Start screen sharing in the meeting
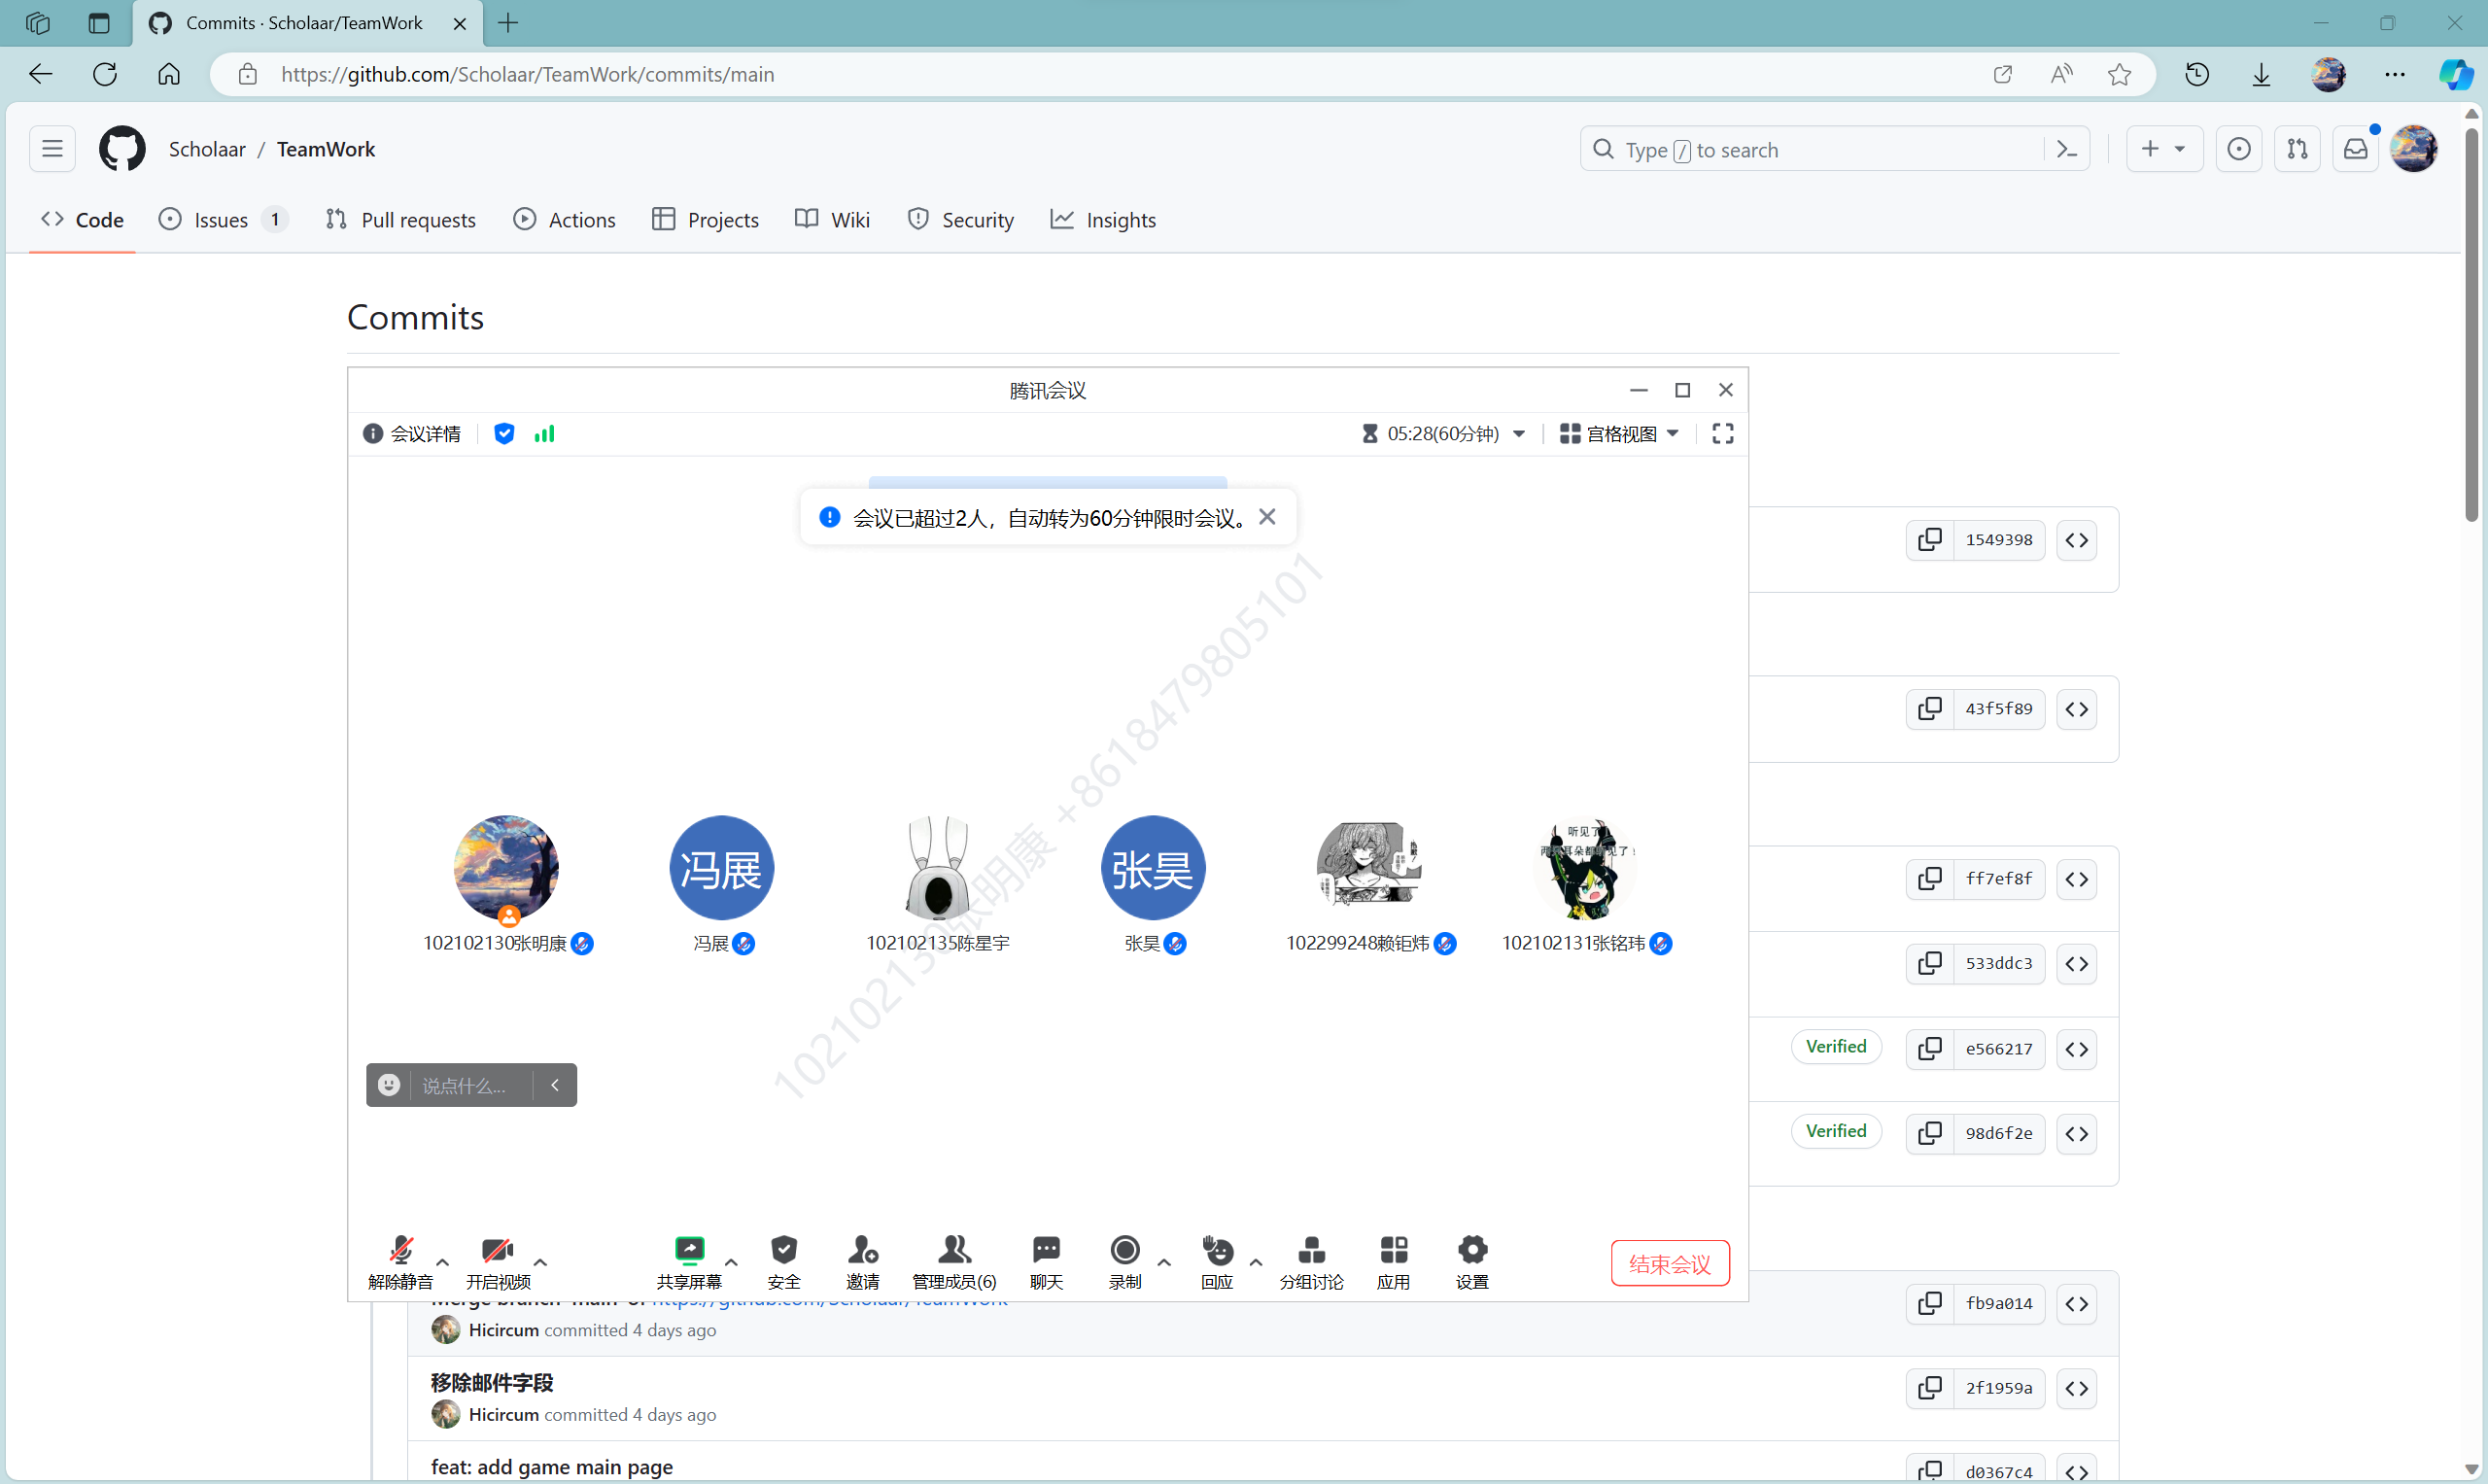This screenshot has width=2488, height=1484. point(689,1261)
